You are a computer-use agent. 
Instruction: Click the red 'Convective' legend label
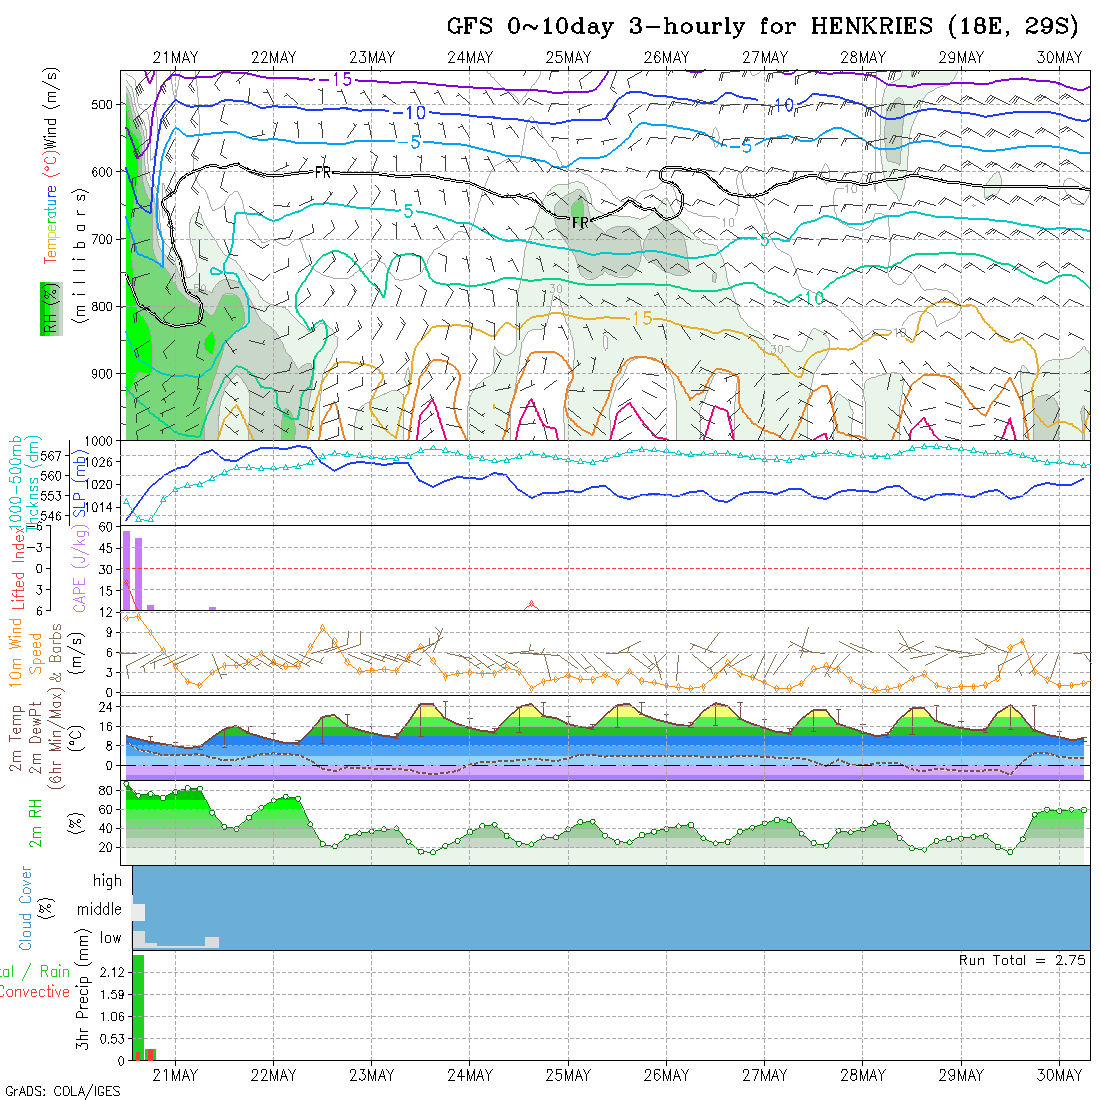(x=34, y=992)
